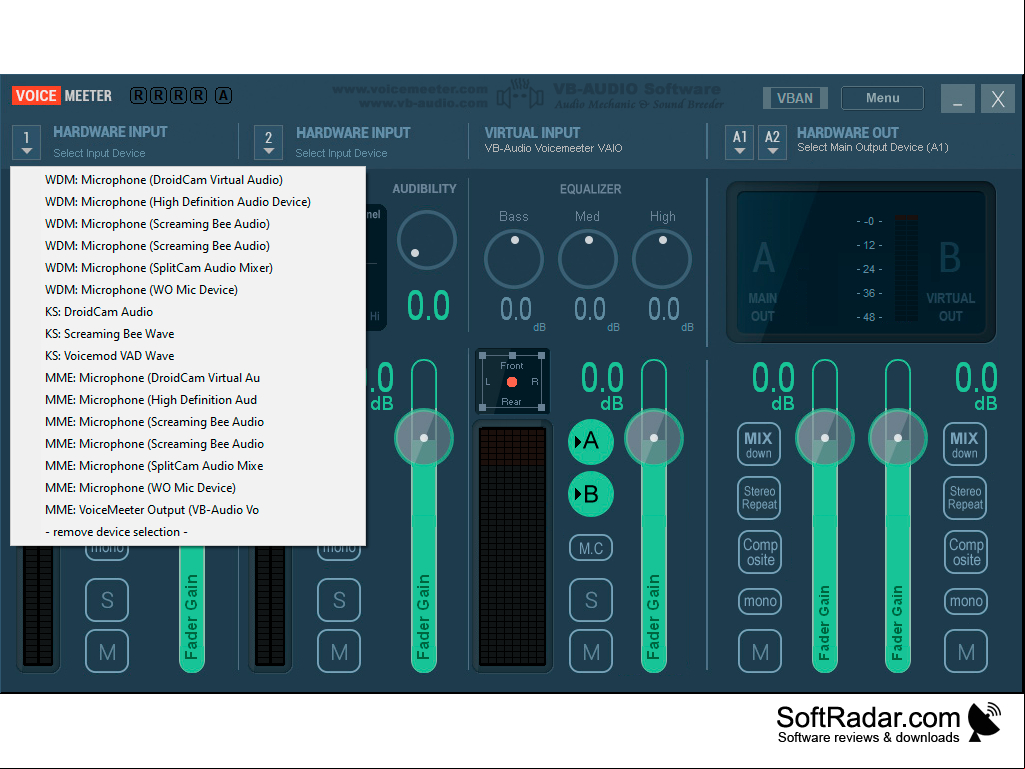Expand the A1 output device dropdown
This screenshot has height=769, width=1025.
(x=739, y=142)
